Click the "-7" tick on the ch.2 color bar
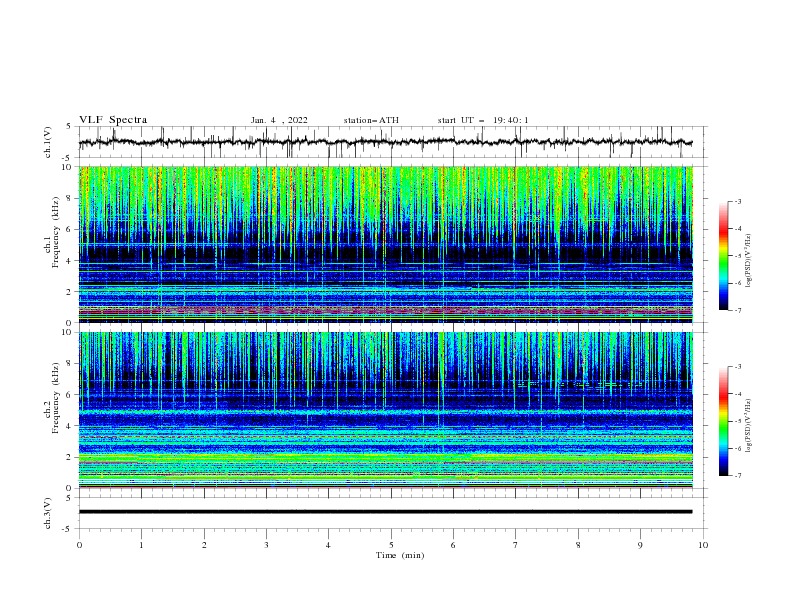Screen dimensions: 792x612 tap(737, 476)
